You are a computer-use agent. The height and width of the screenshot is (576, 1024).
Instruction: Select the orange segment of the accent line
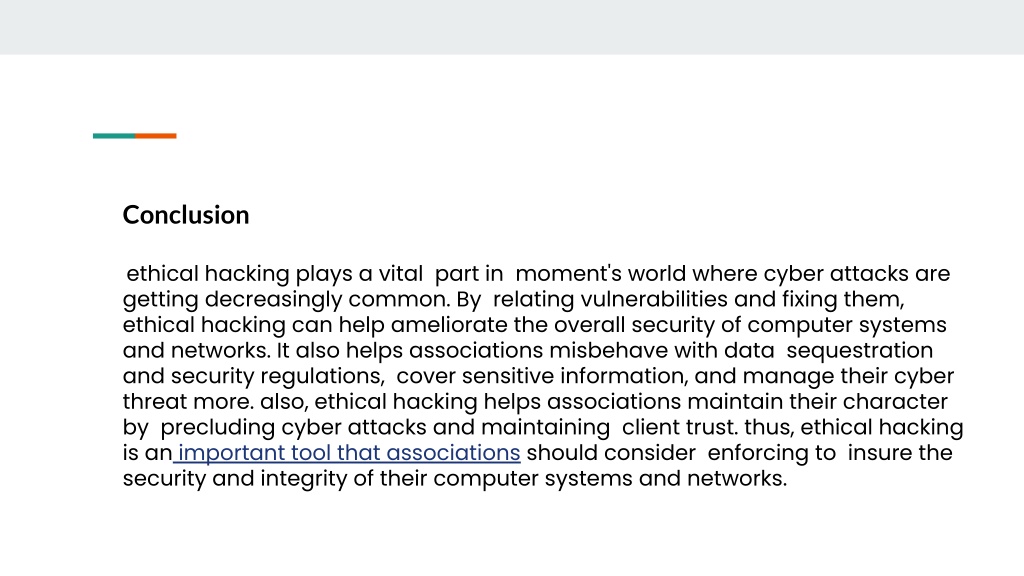pos(156,136)
